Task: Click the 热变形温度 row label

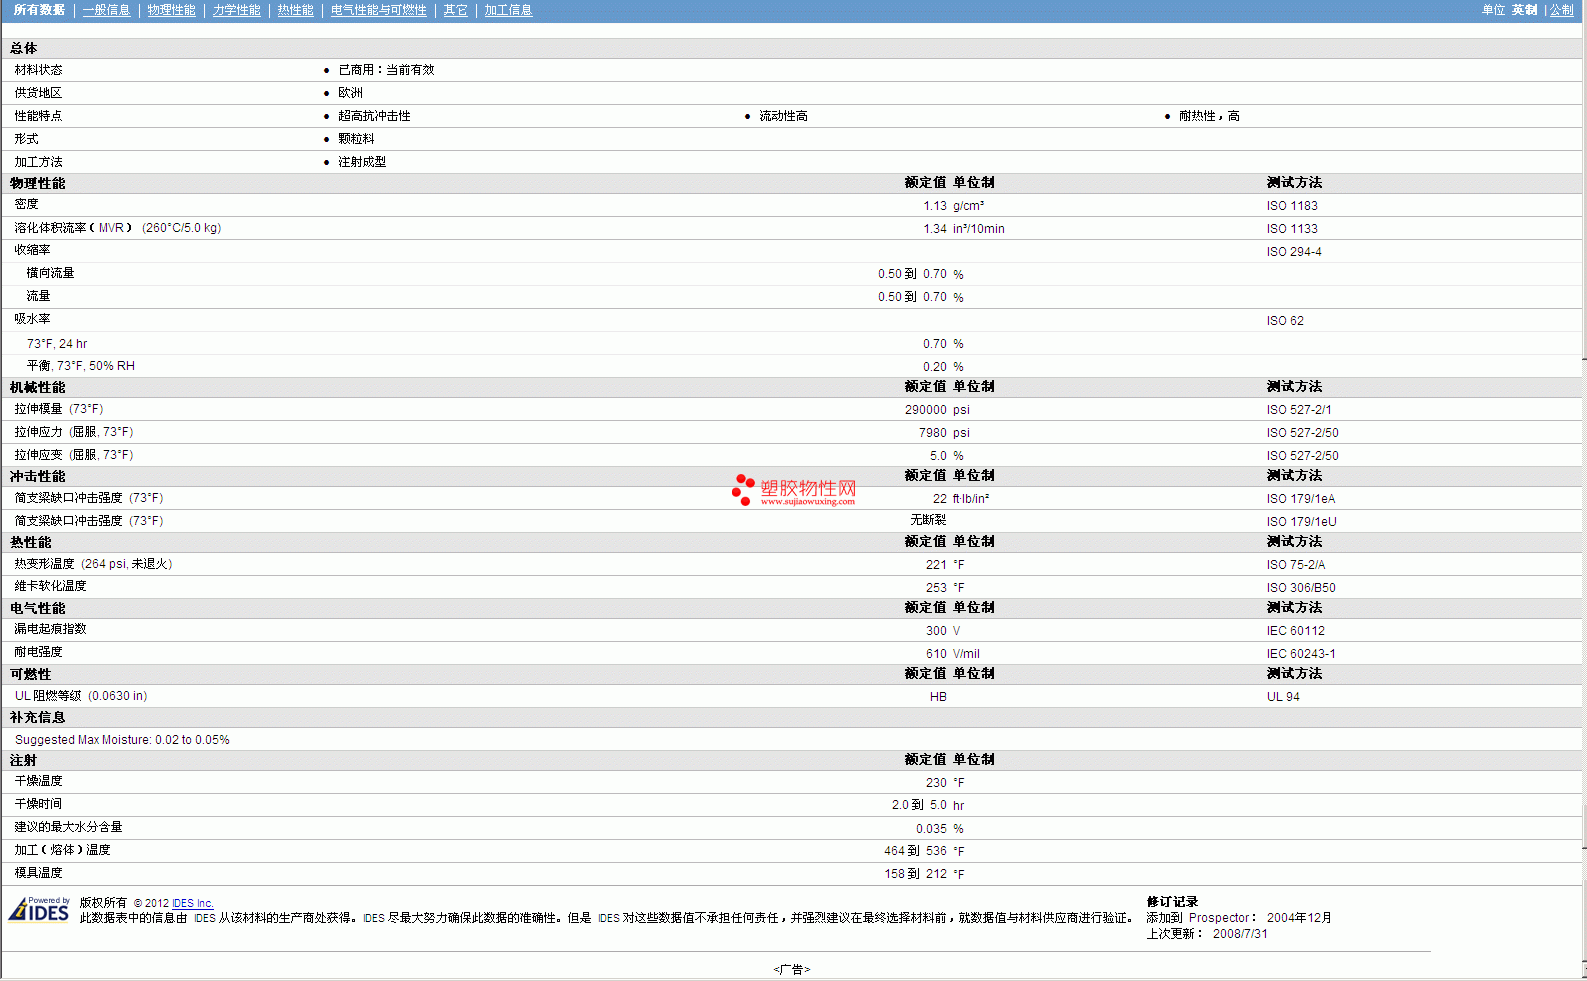Action: [x=93, y=564]
